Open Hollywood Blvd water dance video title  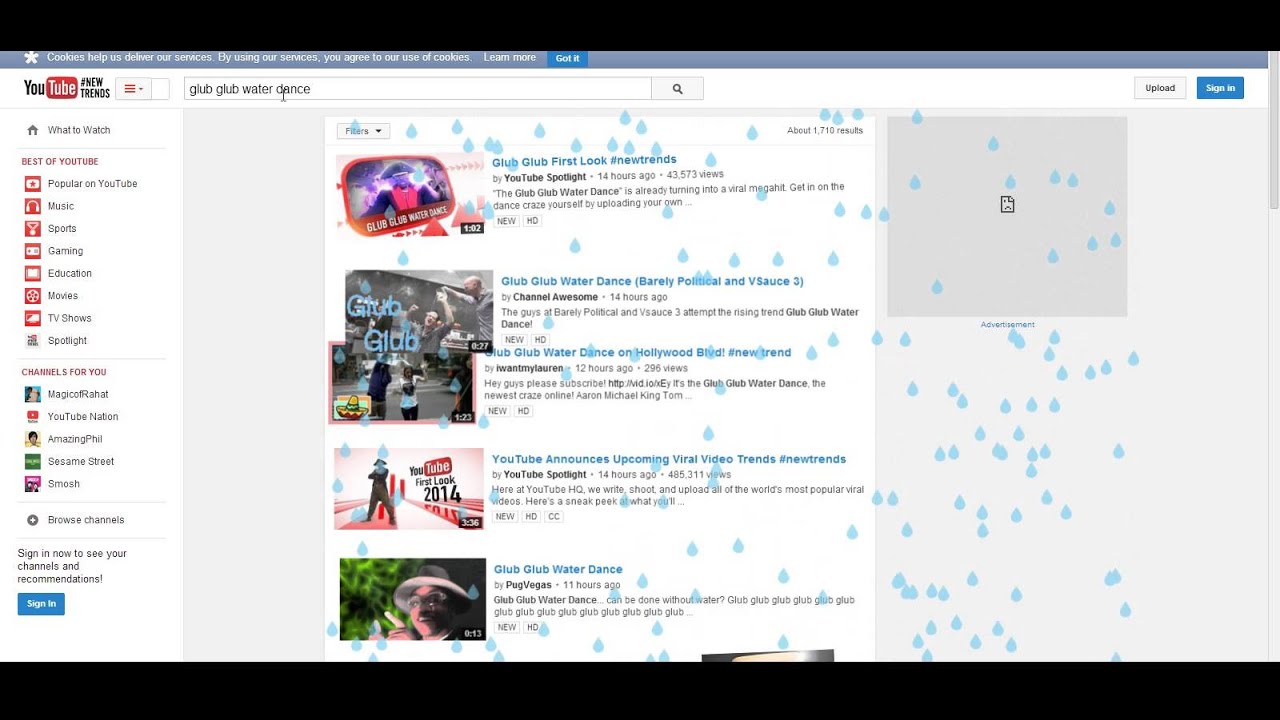tap(638, 353)
